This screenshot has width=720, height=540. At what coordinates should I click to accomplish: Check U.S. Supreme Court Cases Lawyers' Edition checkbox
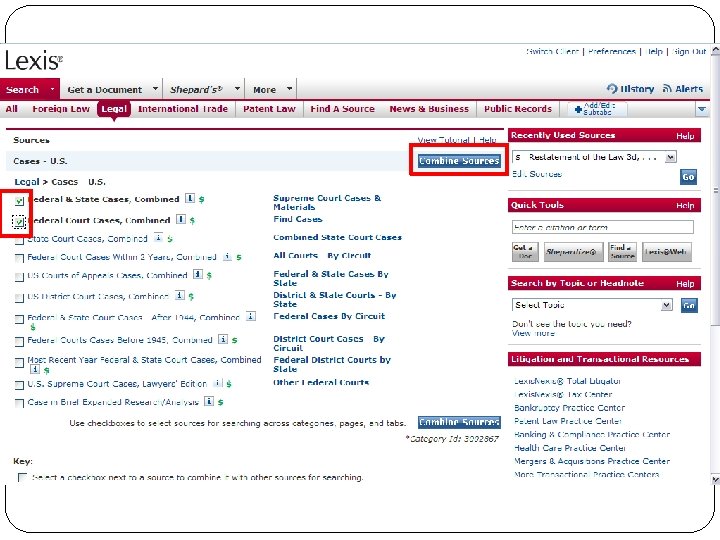19,385
